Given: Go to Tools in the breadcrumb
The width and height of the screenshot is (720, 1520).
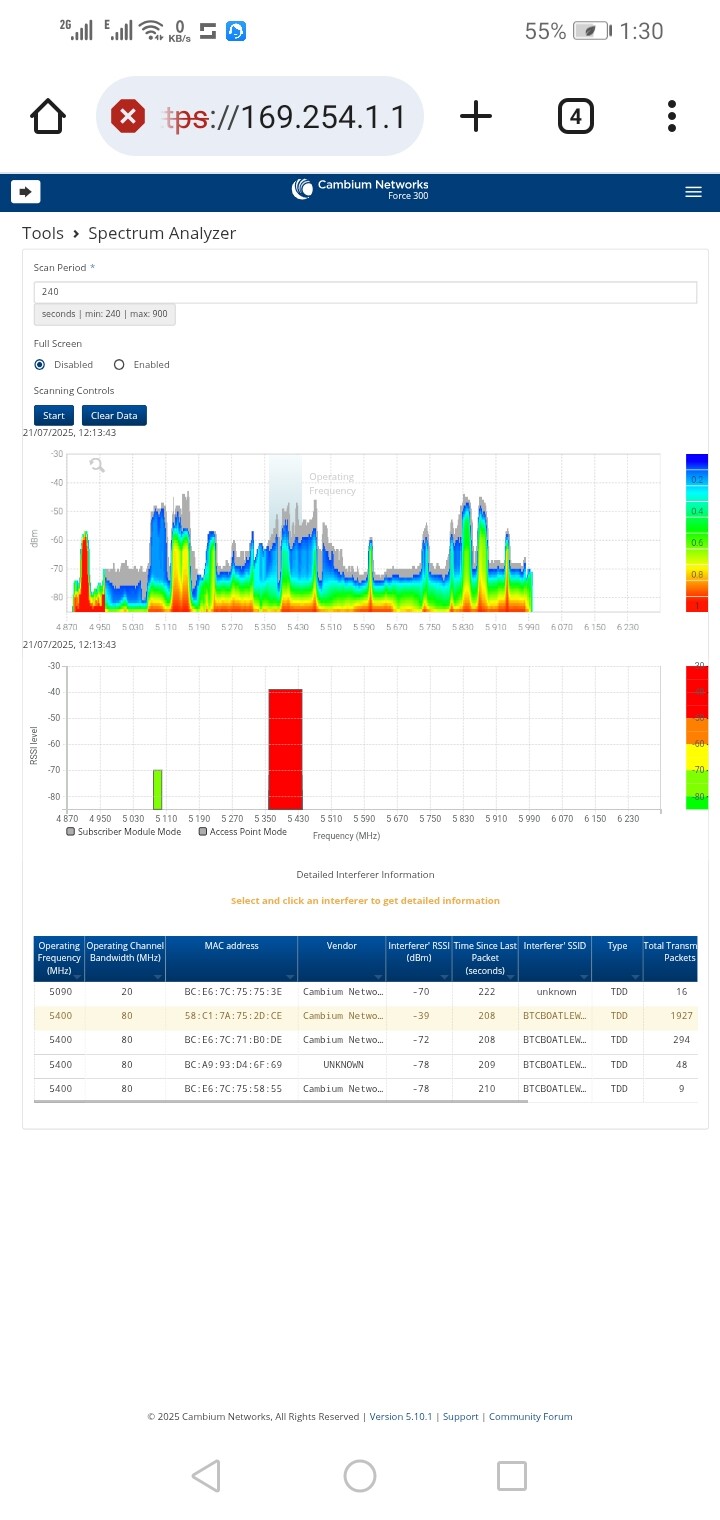Looking at the screenshot, I should tap(43, 233).
